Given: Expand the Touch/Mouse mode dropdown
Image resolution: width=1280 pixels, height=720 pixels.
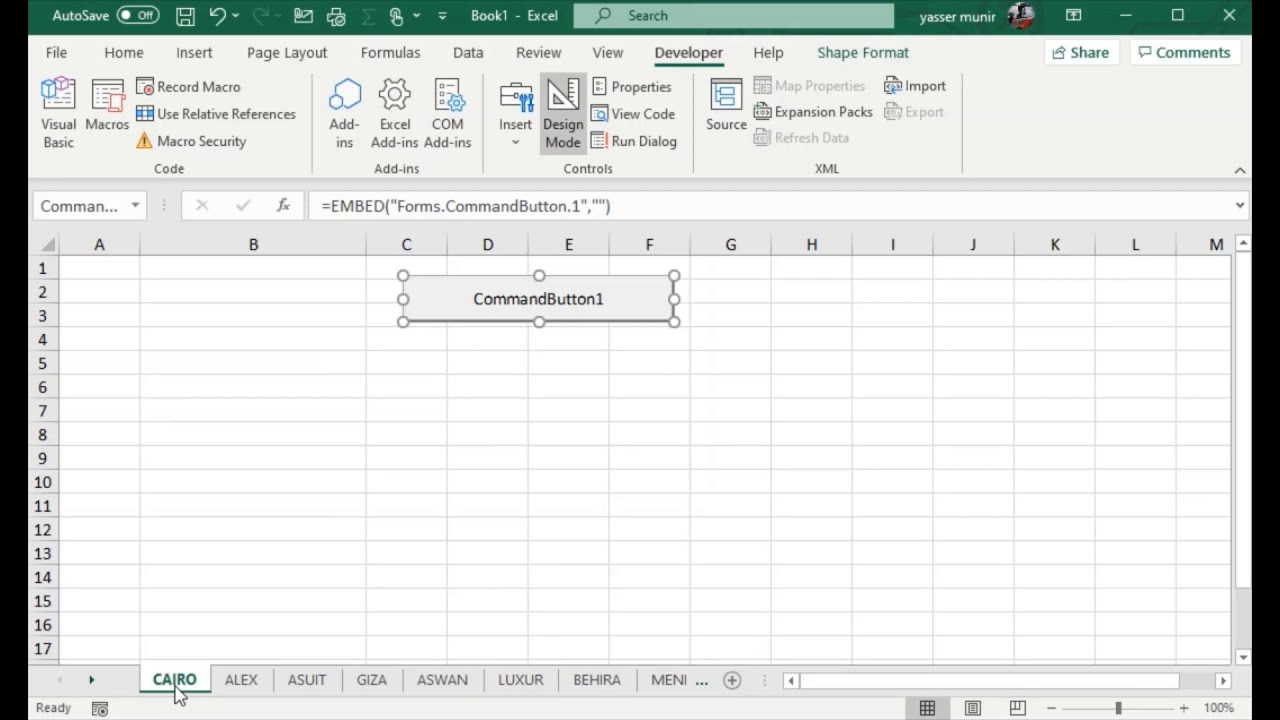Looking at the screenshot, I should [416, 16].
